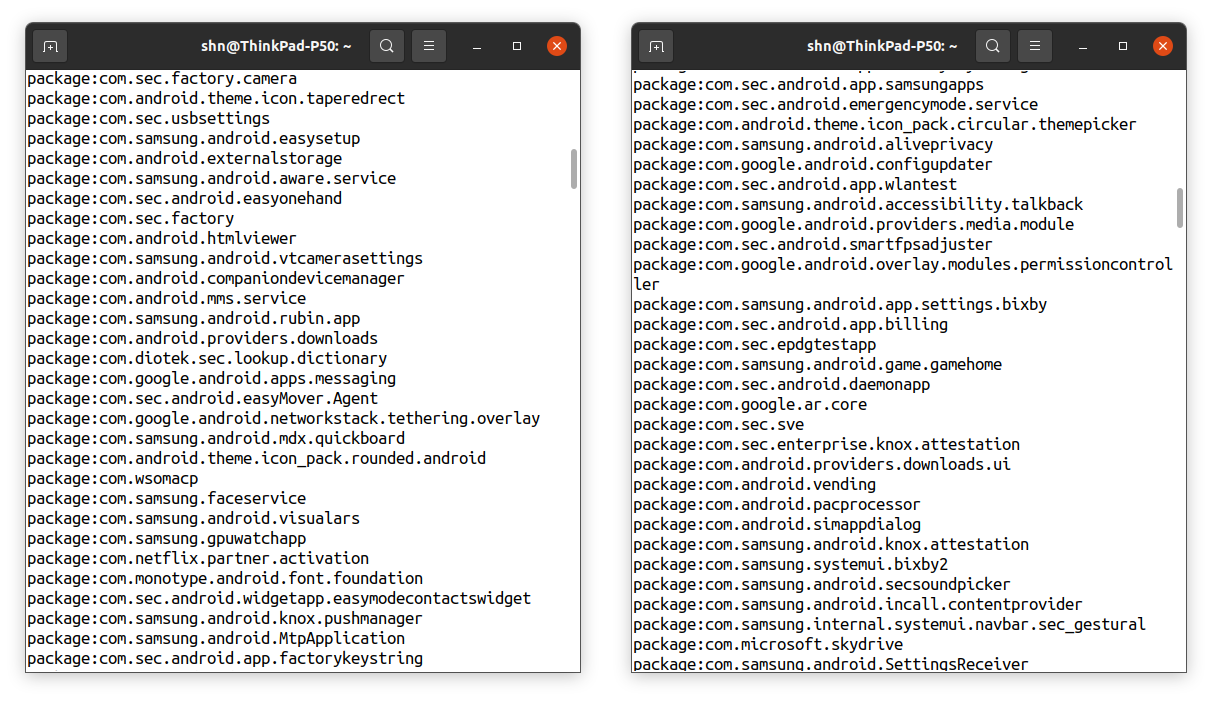1212x701 pixels.
Task: Maximize the right terminal window
Action: pyautogui.click(x=1123, y=46)
